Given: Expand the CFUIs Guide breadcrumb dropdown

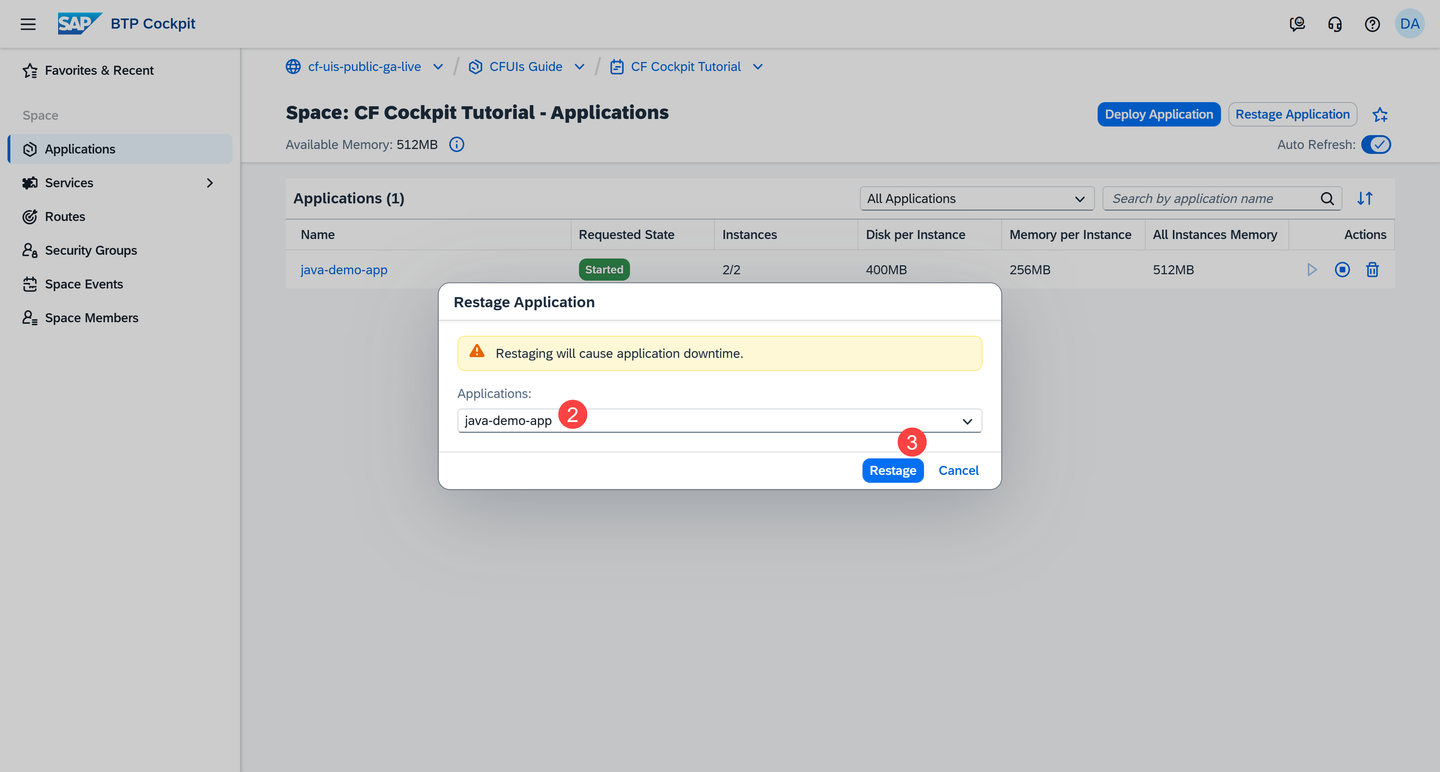Looking at the screenshot, I should tap(579, 67).
